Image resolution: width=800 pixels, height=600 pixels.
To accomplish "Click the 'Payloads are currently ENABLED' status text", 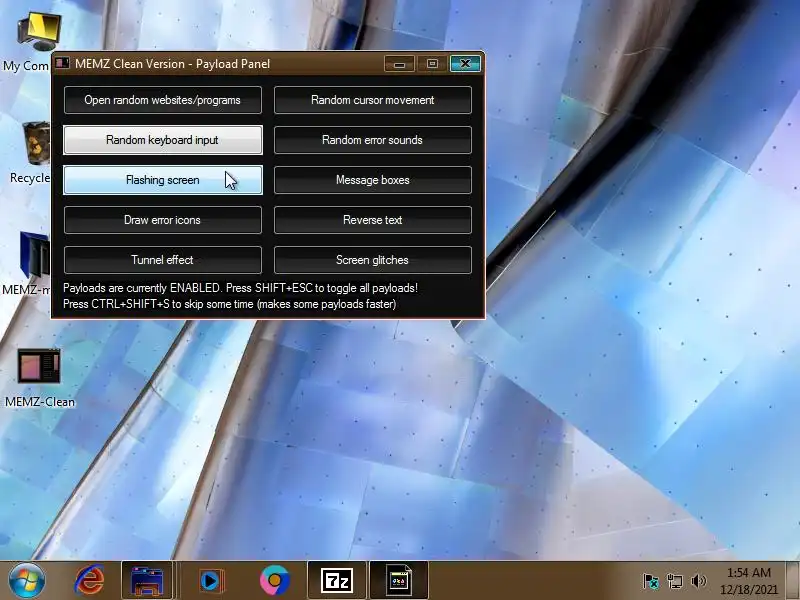I will click(240, 288).
